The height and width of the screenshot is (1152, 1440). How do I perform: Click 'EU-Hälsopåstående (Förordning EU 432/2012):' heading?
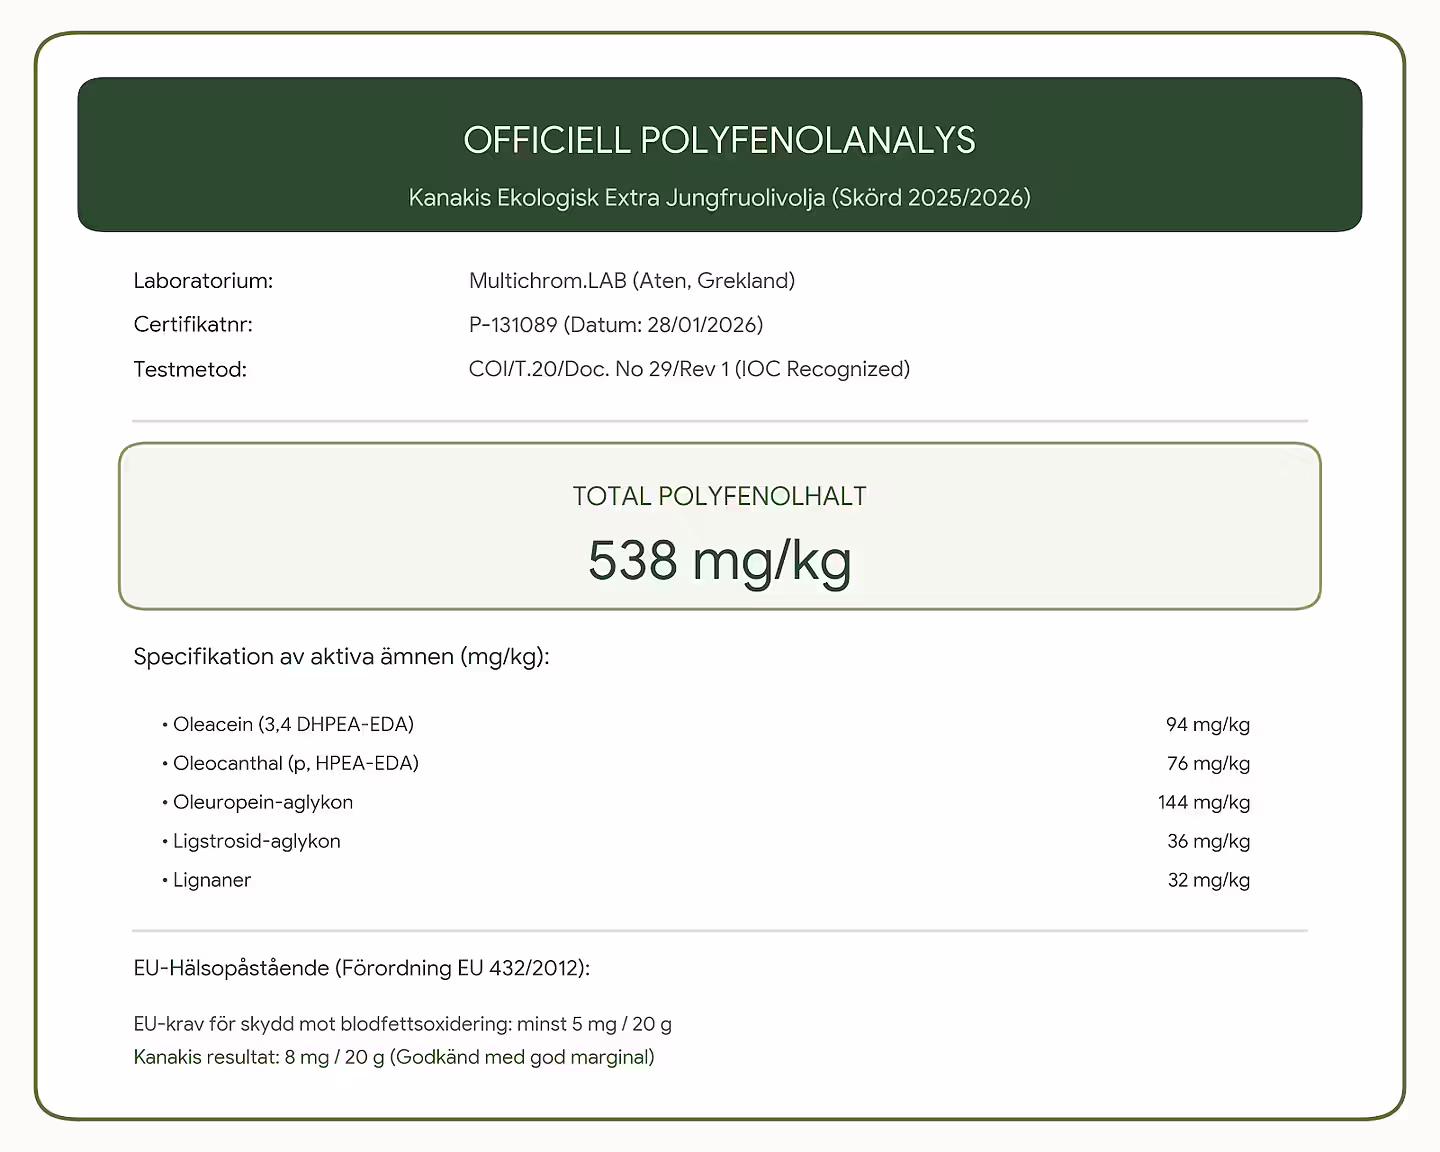[x=362, y=968]
